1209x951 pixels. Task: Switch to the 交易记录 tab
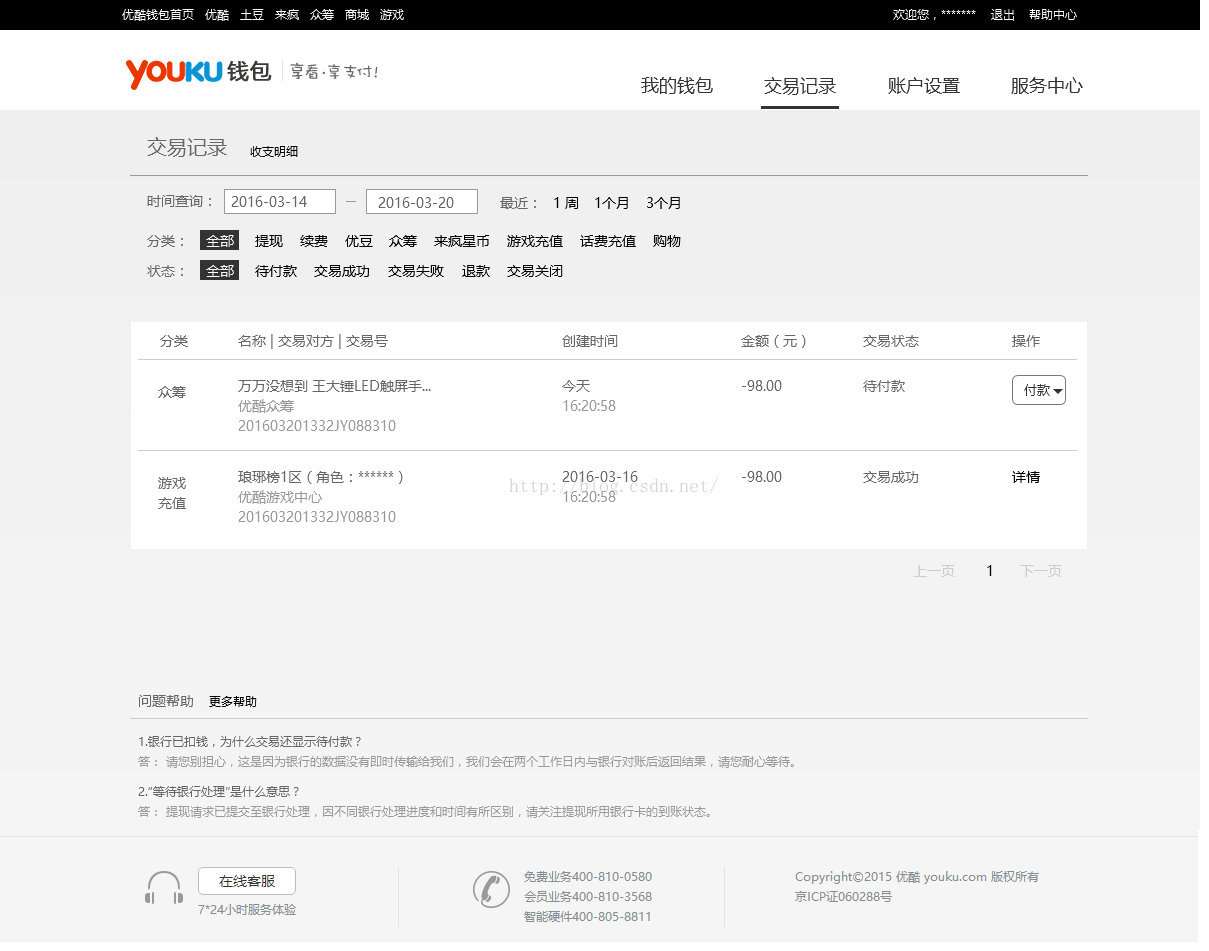pos(800,86)
